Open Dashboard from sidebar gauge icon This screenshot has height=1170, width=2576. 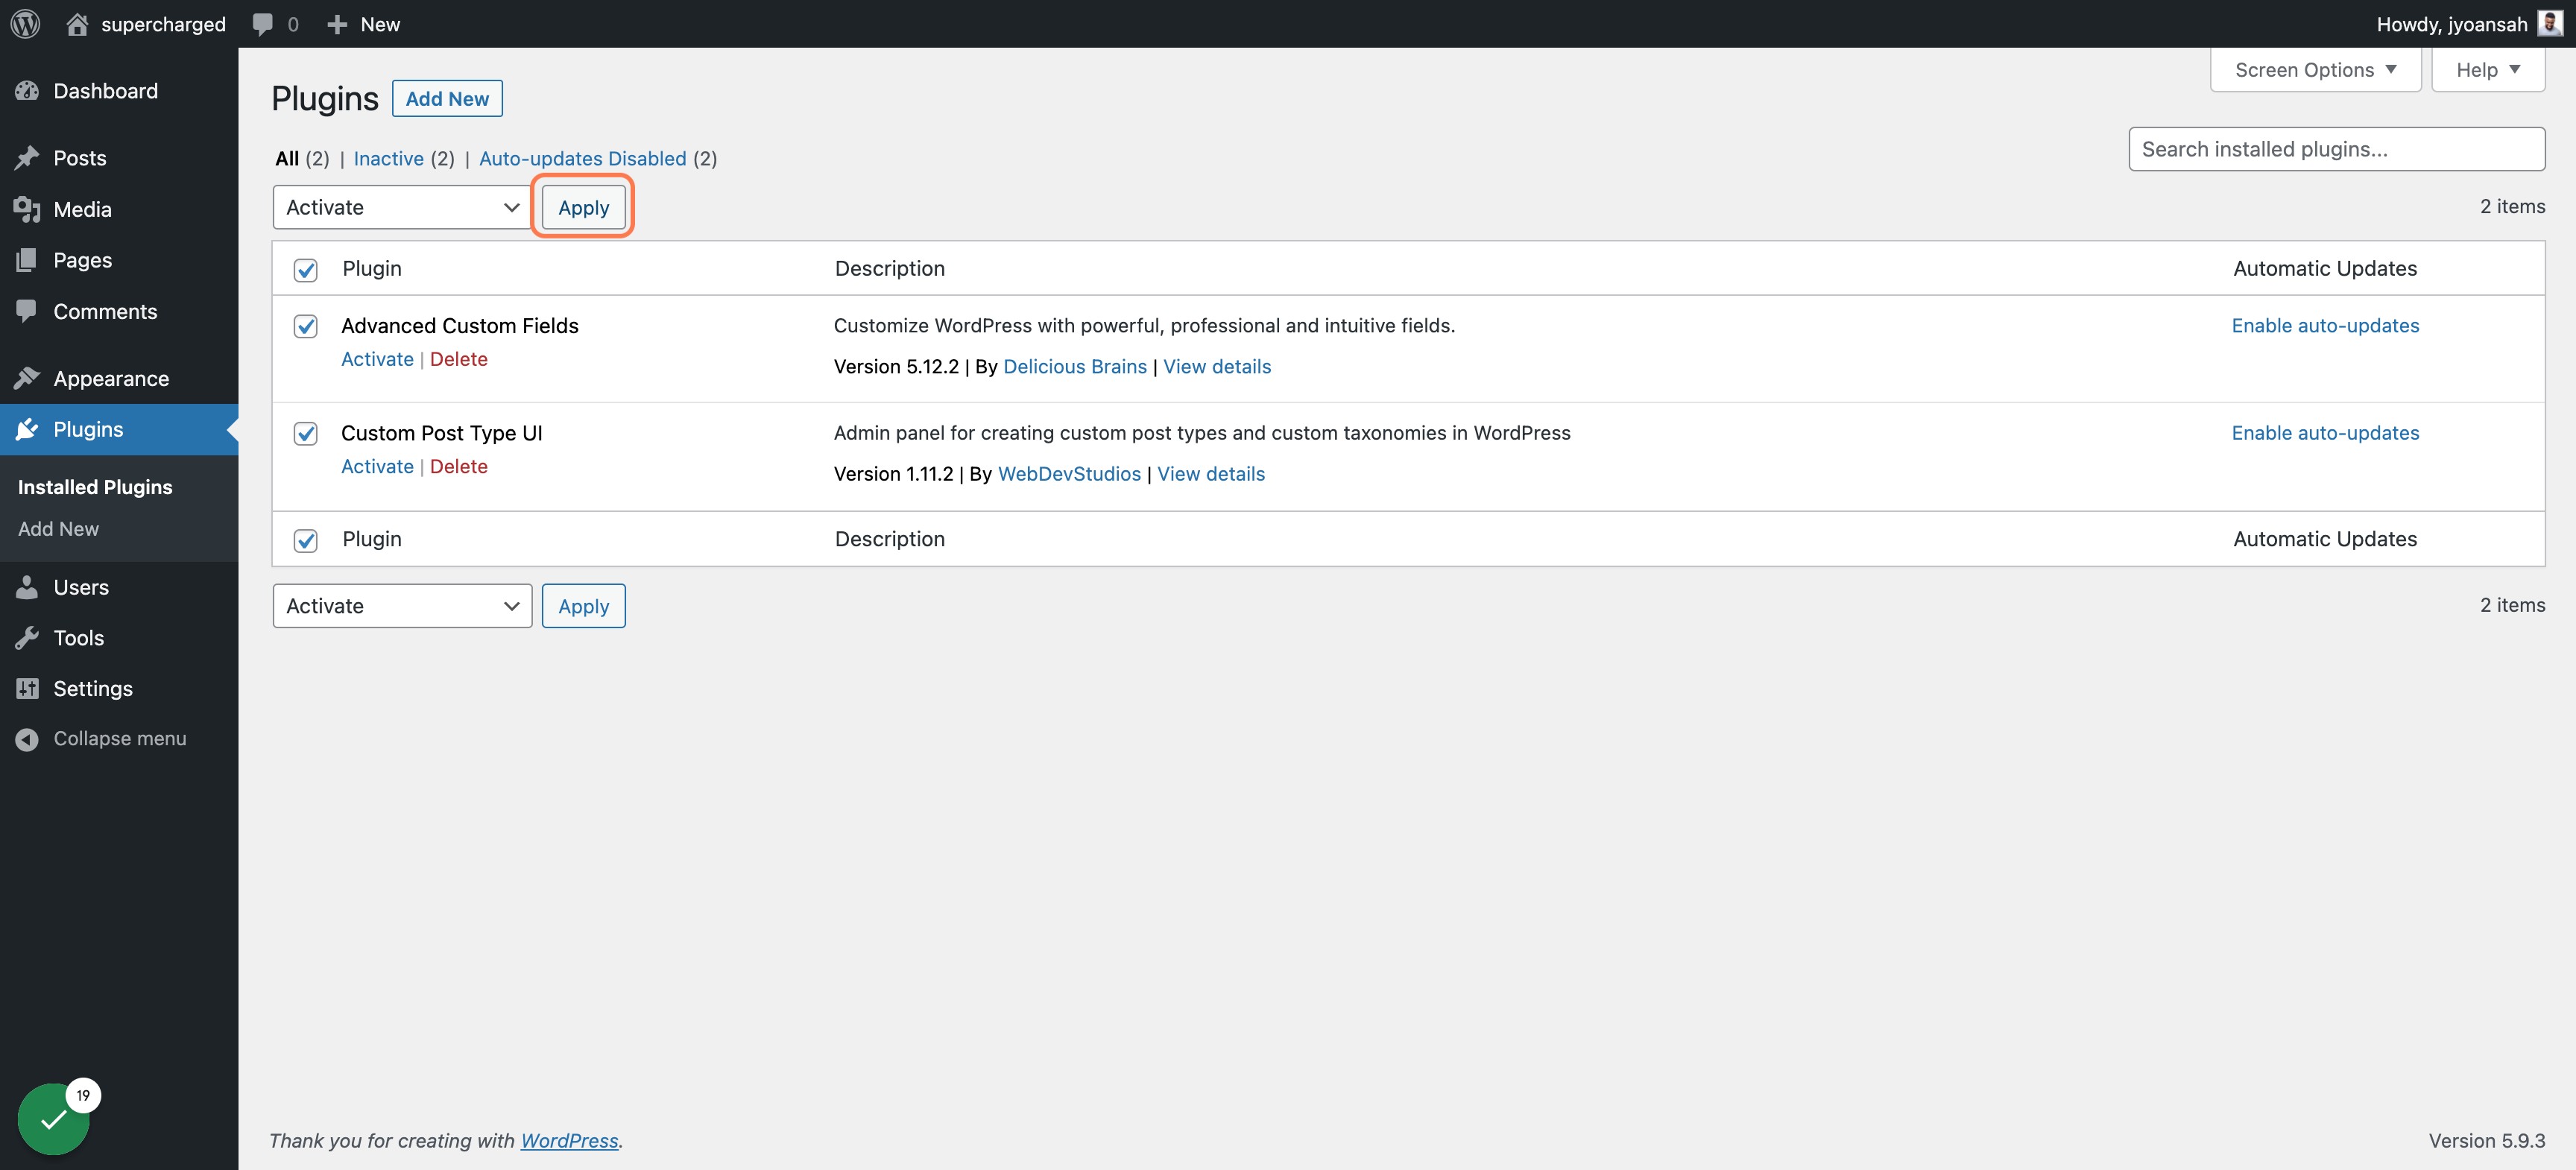pos(27,91)
